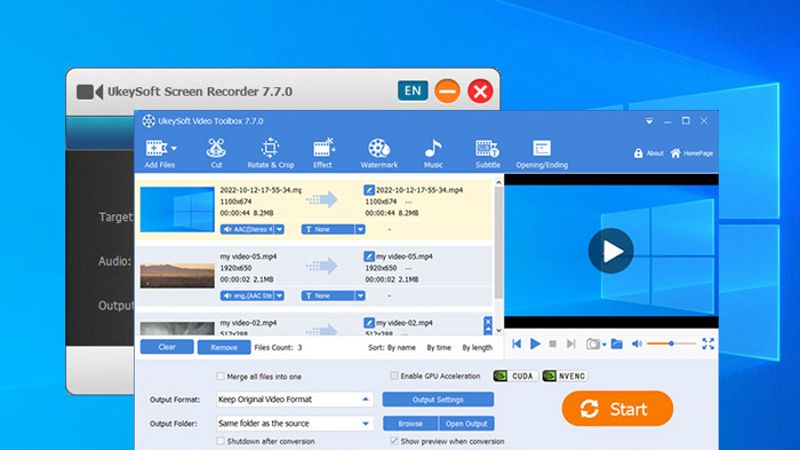Click the Clear button

167,347
